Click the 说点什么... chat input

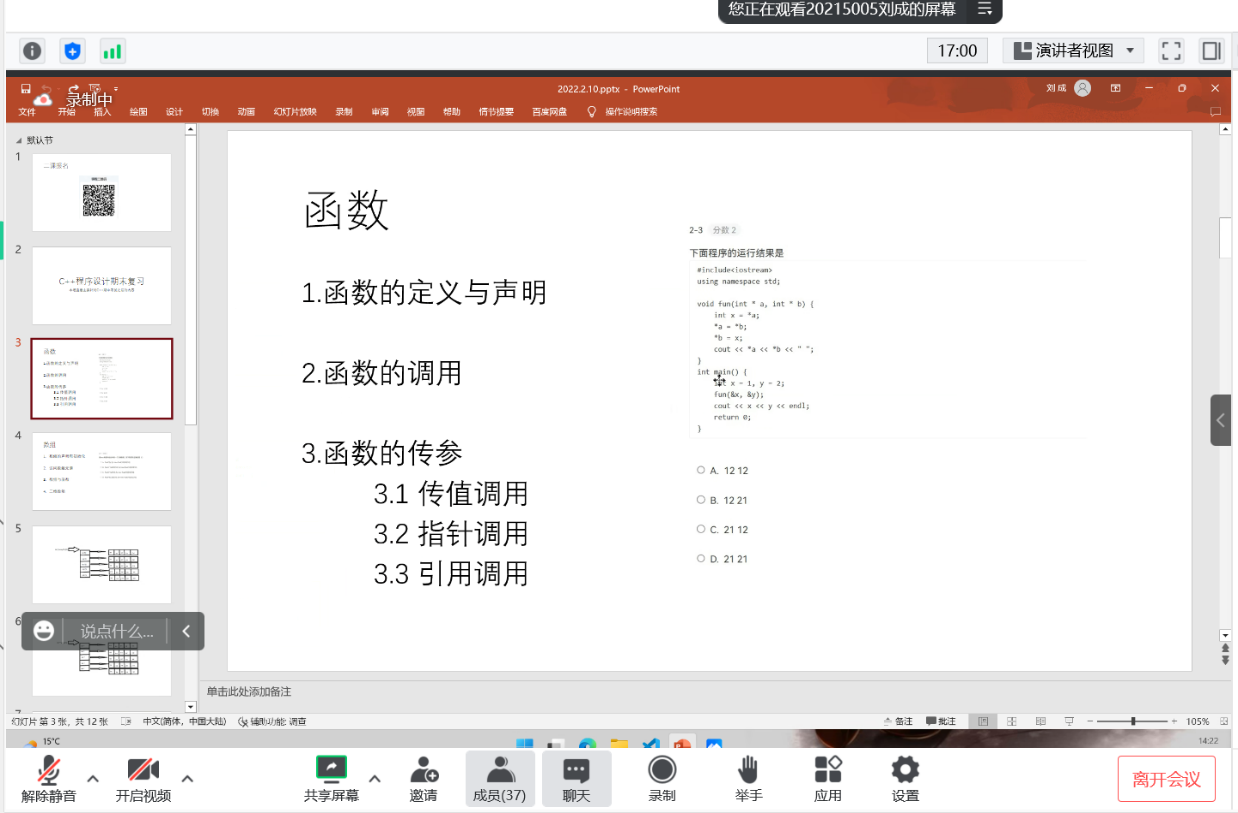pyautogui.click(x=117, y=632)
